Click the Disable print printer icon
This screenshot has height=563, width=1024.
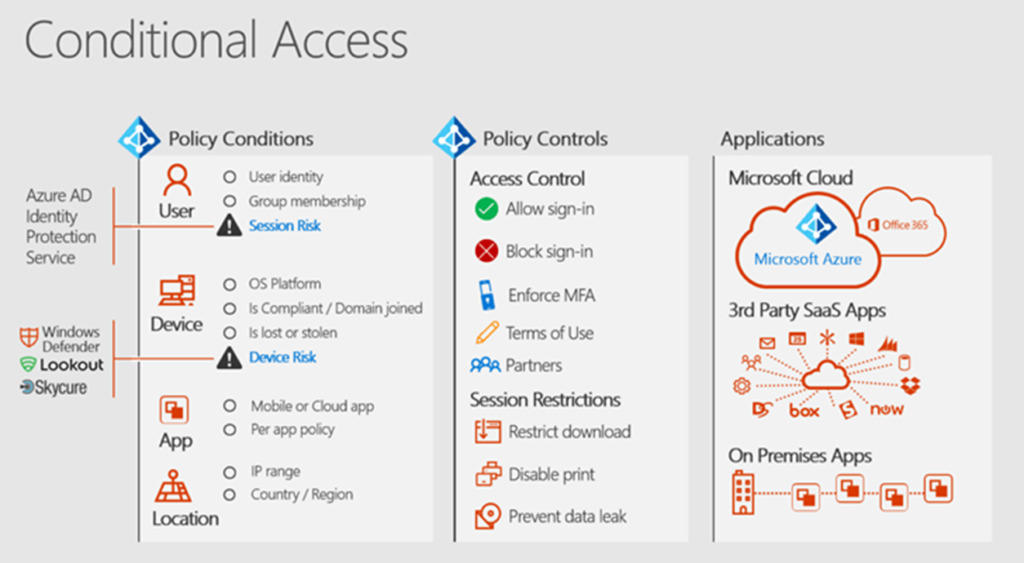[488, 474]
